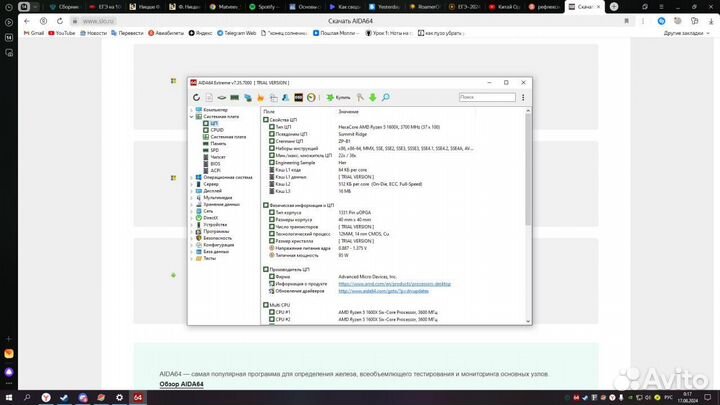Expand the Дисплей tree node
Viewport: 720px width, 405px height.
pos(192,191)
